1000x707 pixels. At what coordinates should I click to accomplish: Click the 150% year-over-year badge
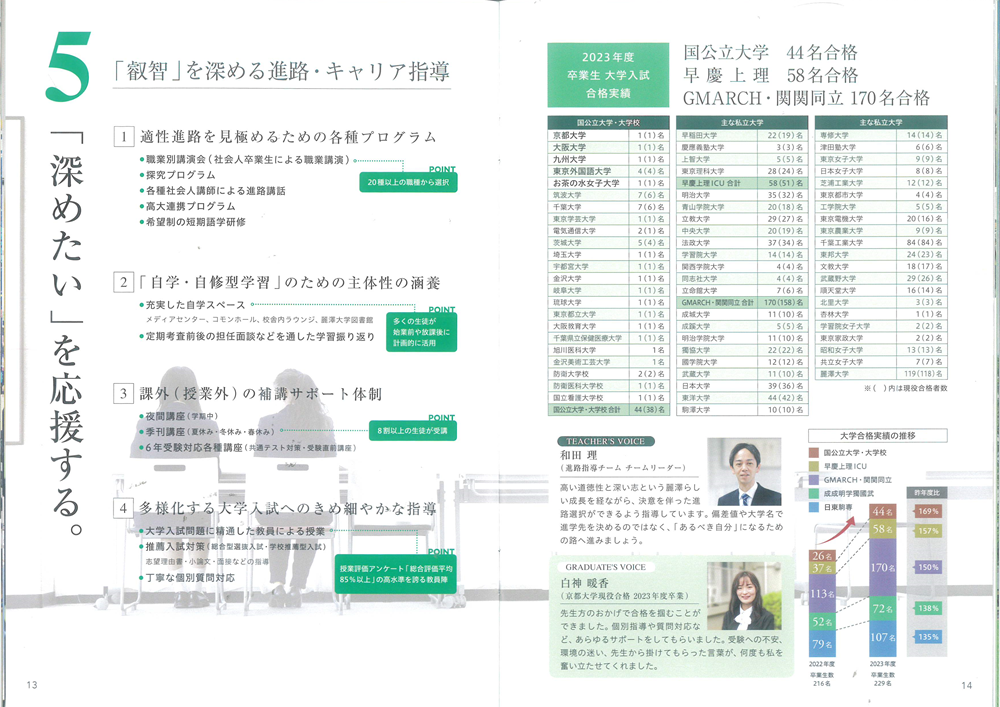pyautogui.click(x=927, y=567)
